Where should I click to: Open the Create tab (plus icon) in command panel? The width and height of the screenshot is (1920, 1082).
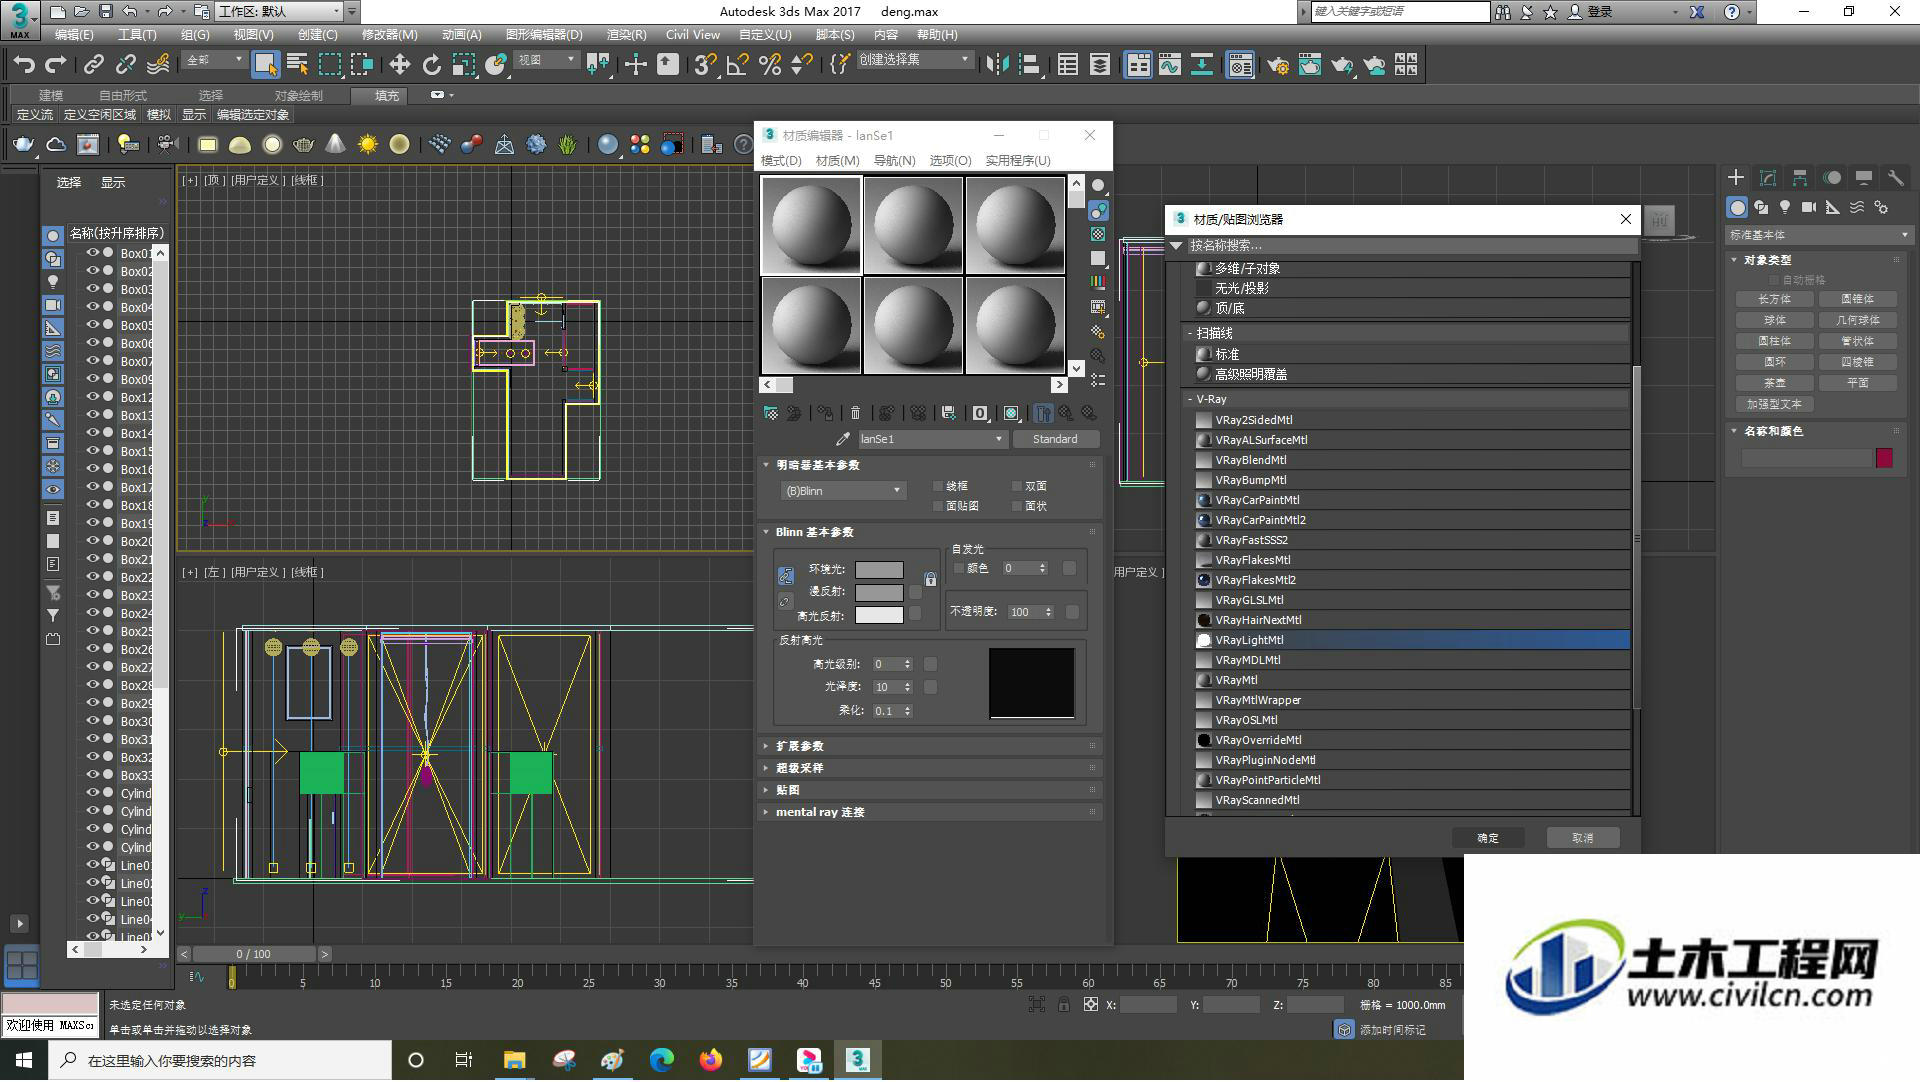[x=1736, y=178]
